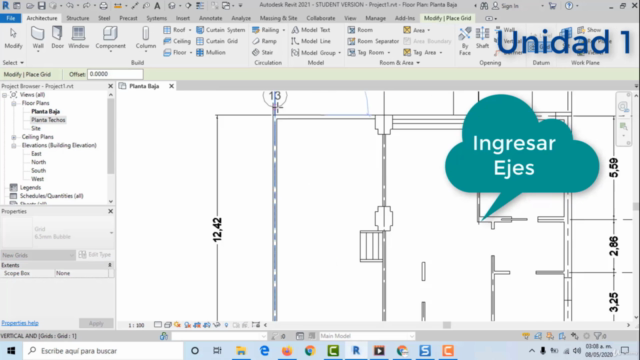The width and height of the screenshot is (640, 360).
Task: Select the Curtain System tool
Action: point(220,30)
